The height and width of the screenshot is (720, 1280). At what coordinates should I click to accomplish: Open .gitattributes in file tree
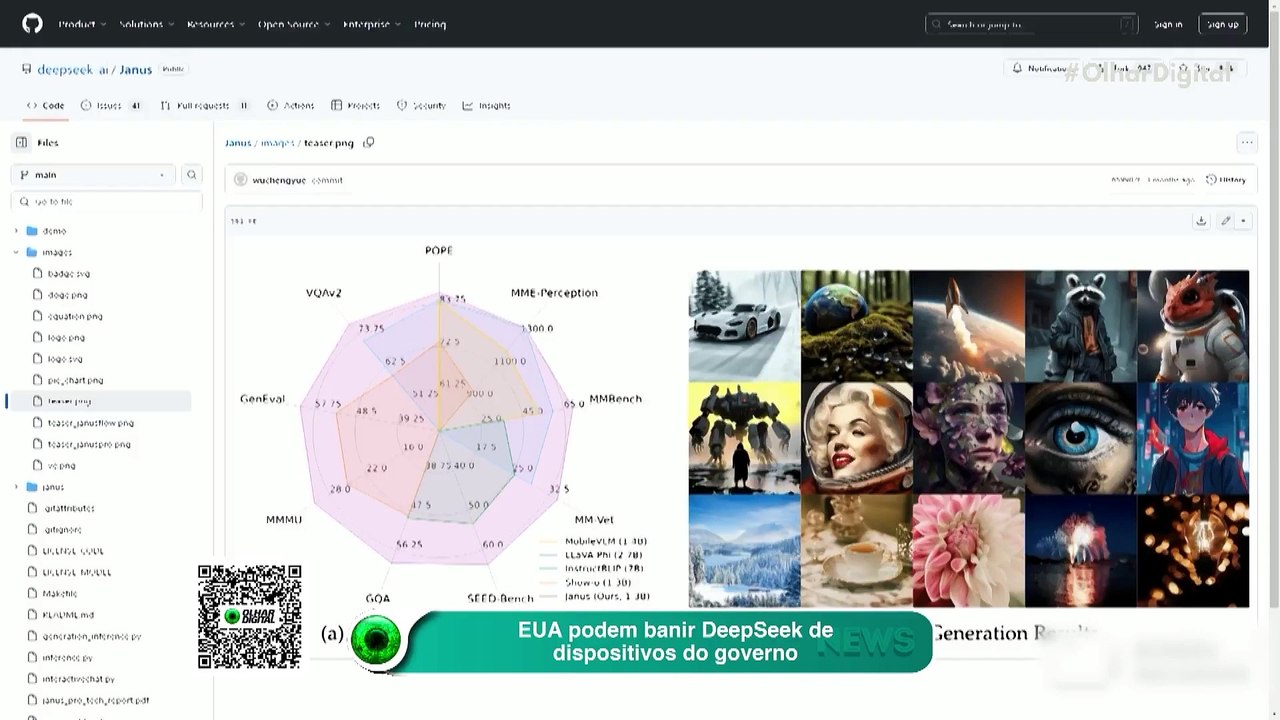pos(69,508)
